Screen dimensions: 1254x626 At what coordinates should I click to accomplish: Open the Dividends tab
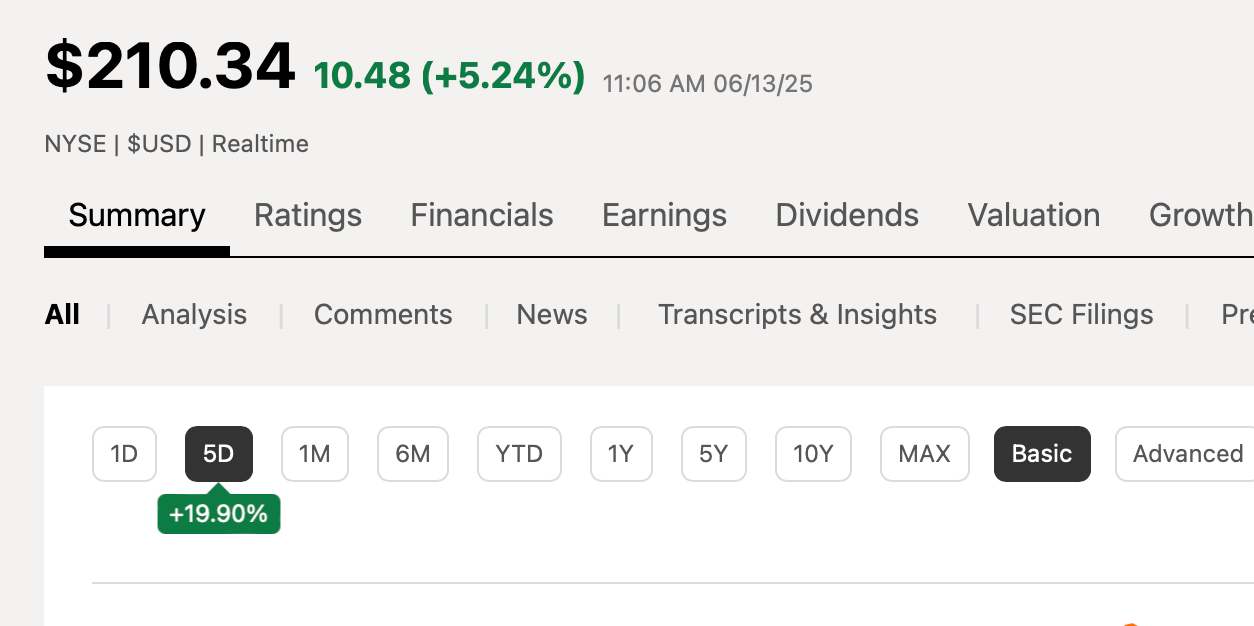847,216
